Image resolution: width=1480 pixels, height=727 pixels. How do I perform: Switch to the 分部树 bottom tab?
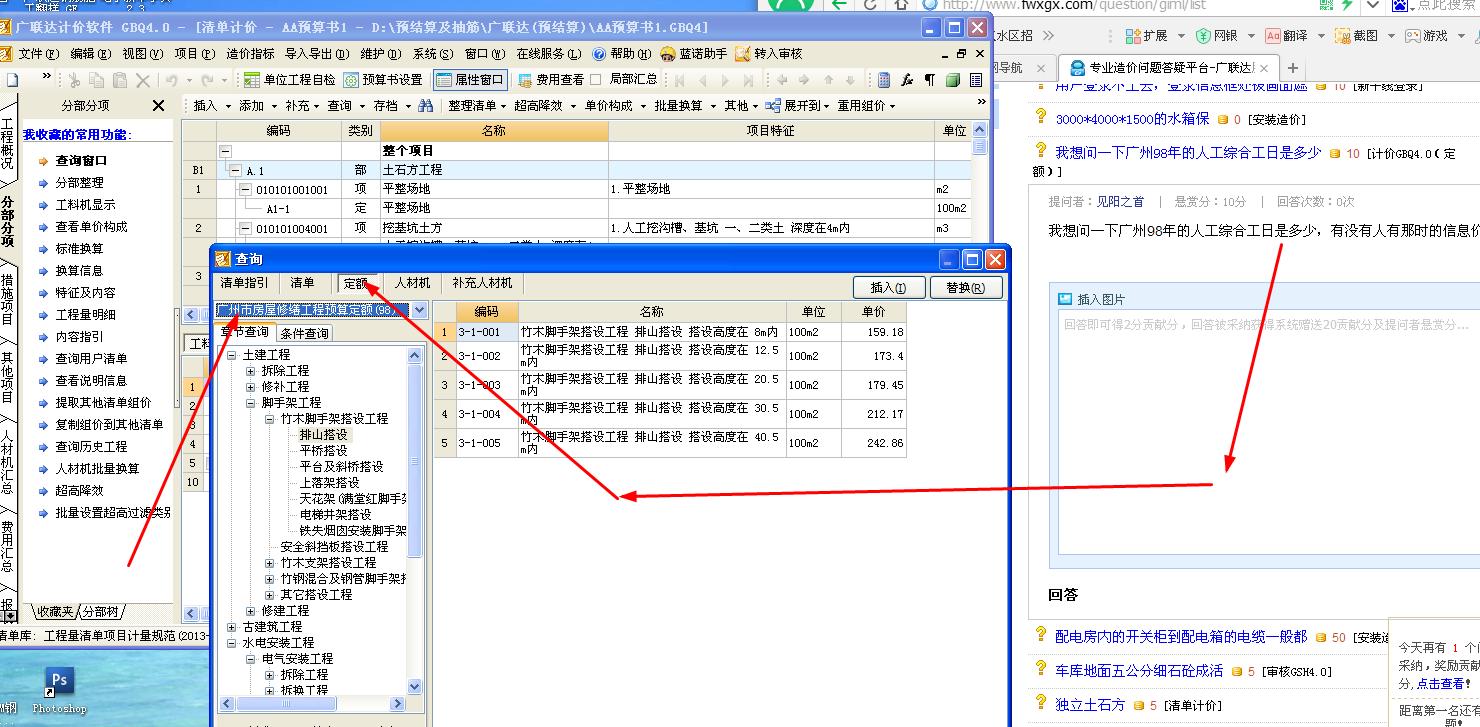(x=100, y=611)
